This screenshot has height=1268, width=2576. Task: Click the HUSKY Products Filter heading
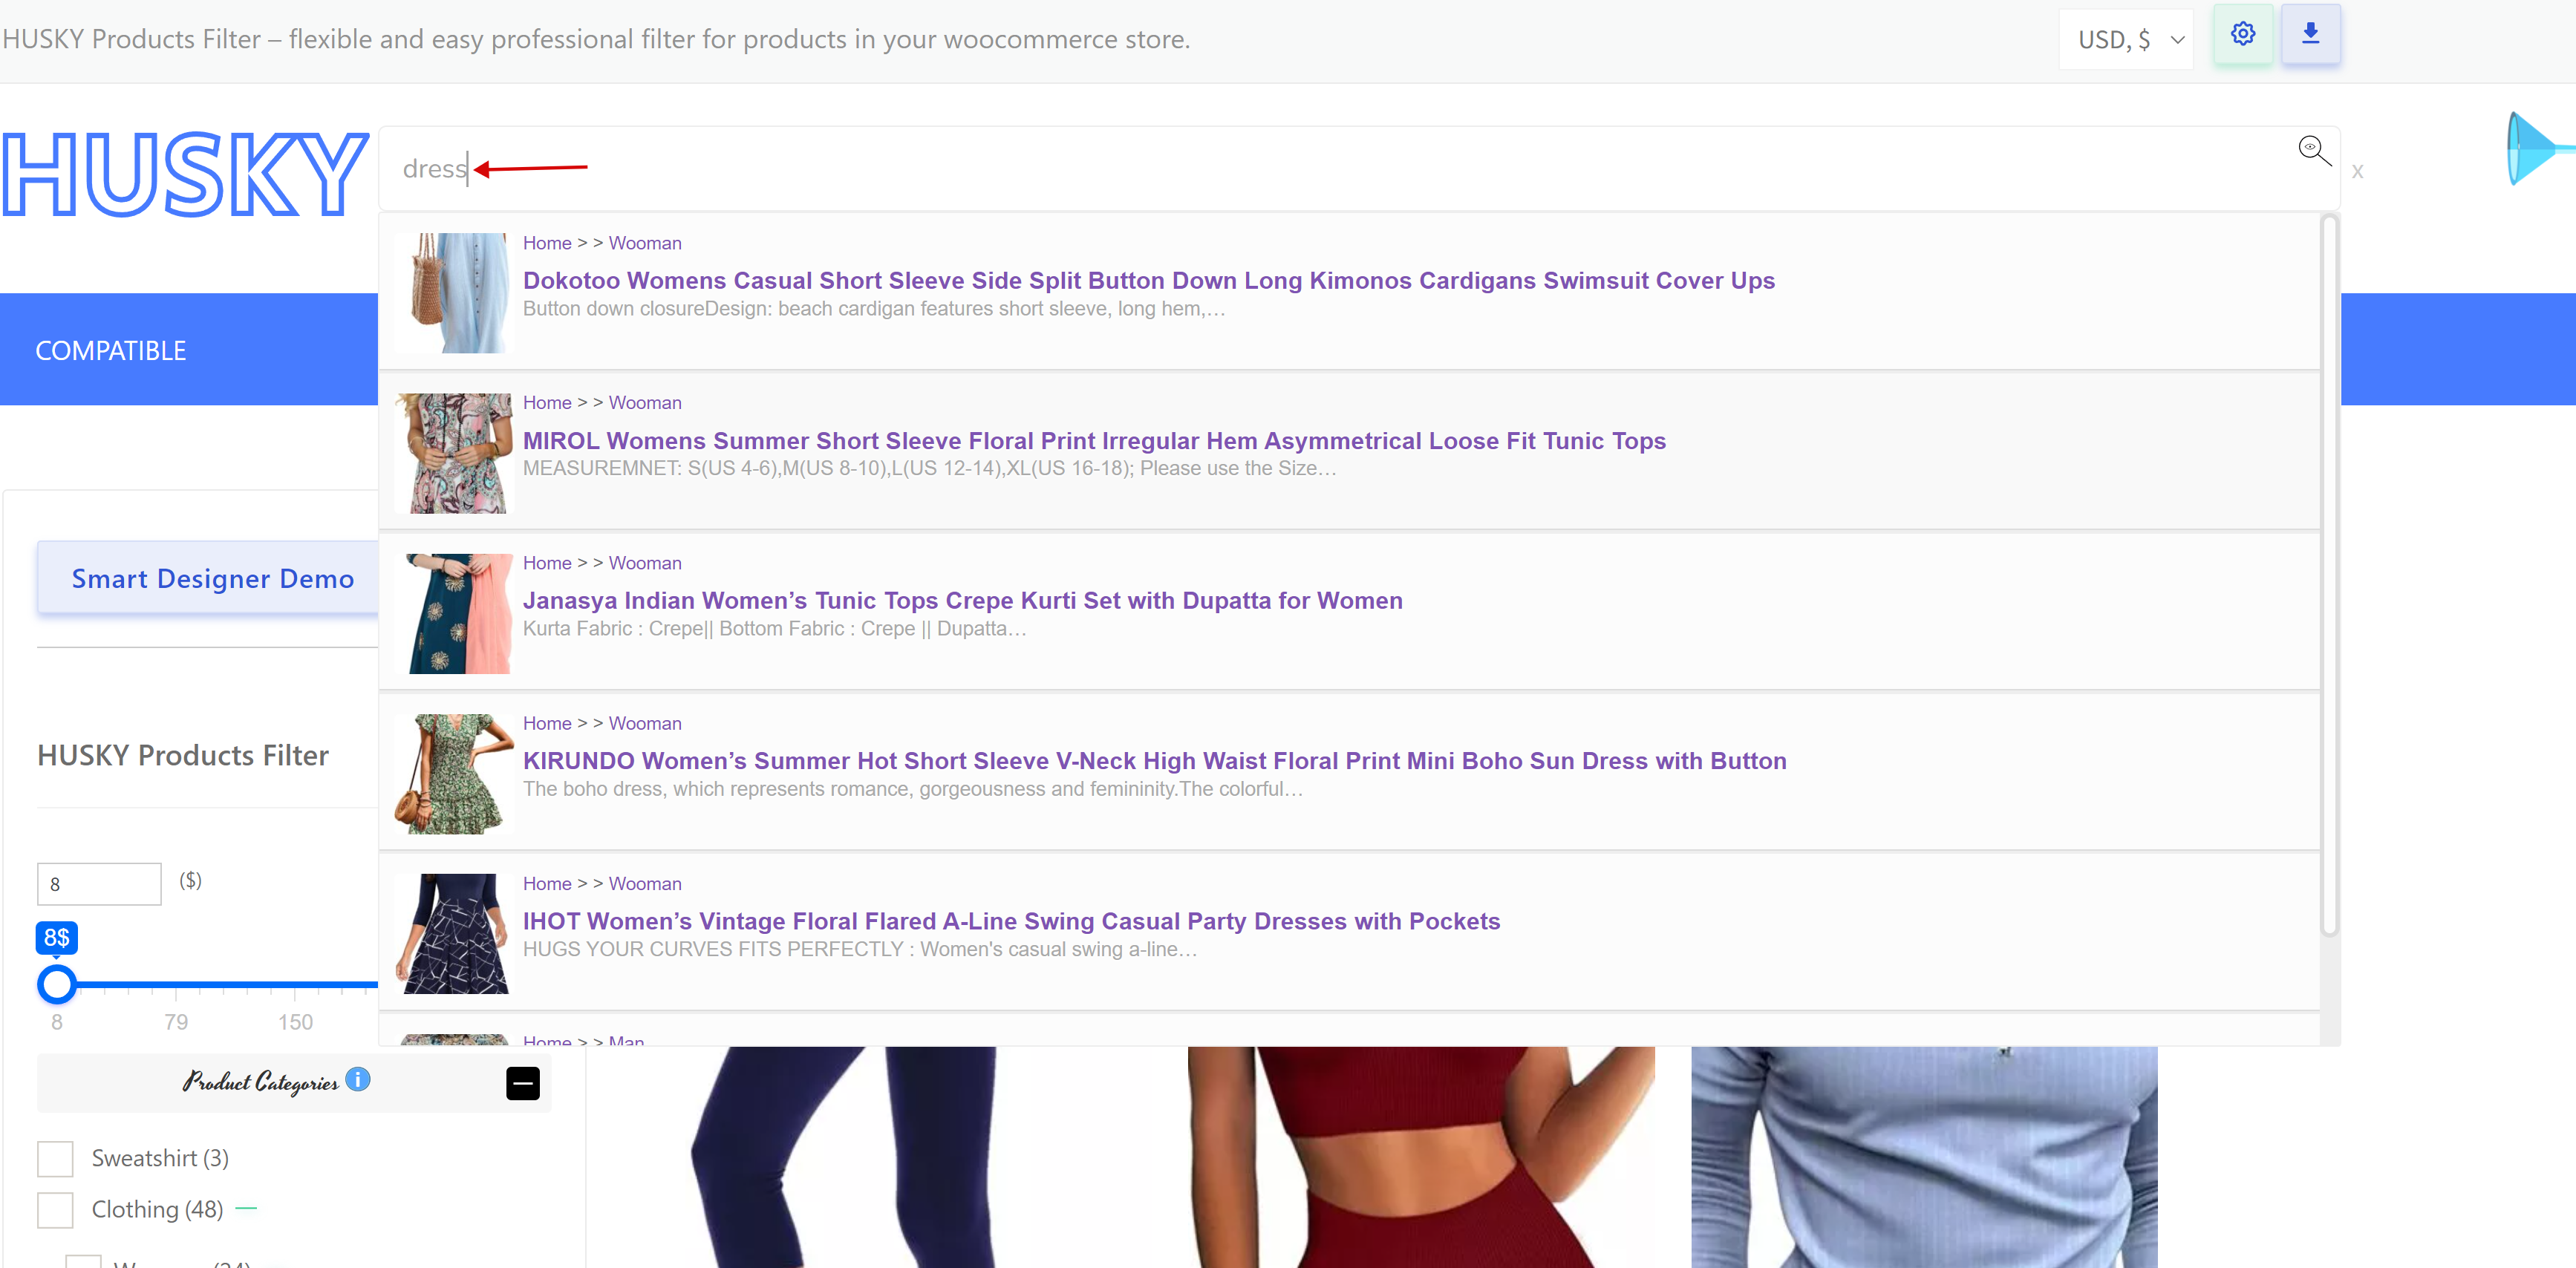183,755
